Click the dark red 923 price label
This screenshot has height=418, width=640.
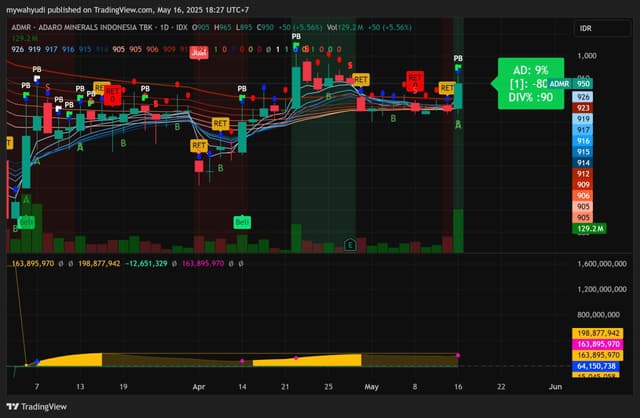click(x=583, y=108)
